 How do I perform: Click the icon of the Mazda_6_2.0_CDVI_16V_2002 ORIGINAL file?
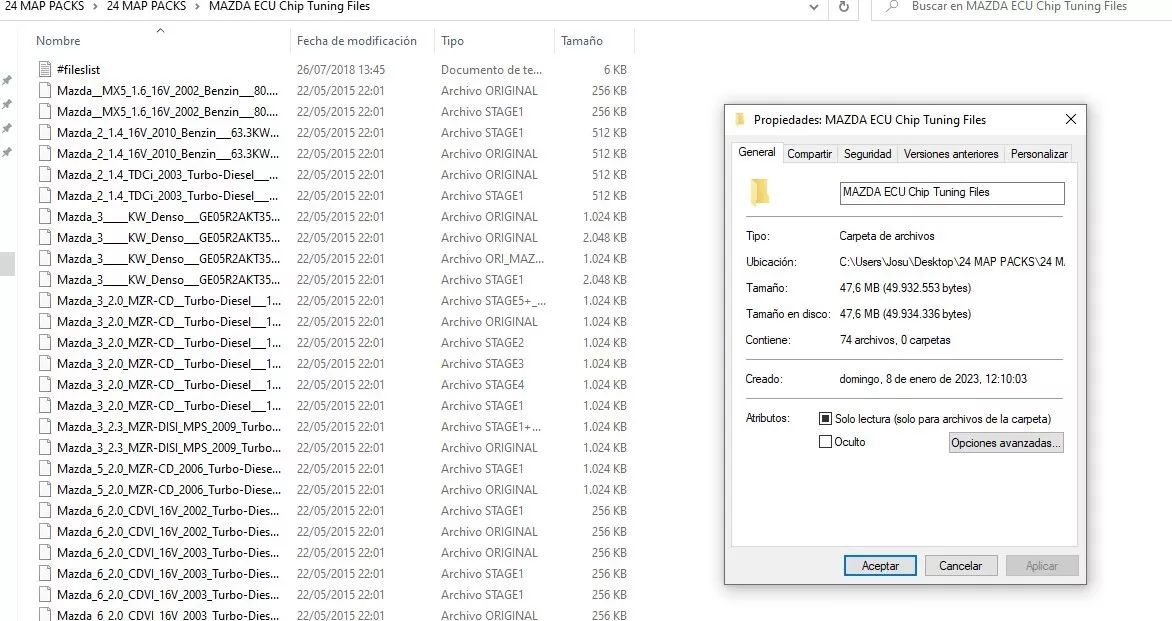(46, 531)
